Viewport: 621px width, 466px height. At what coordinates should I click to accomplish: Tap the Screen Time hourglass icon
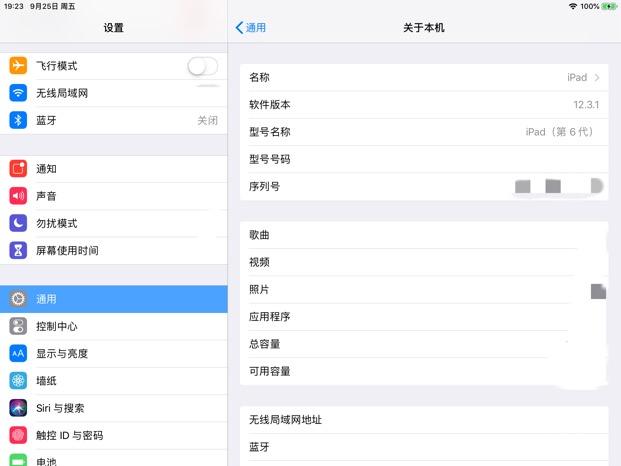pyautogui.click(x=18, y=251)
